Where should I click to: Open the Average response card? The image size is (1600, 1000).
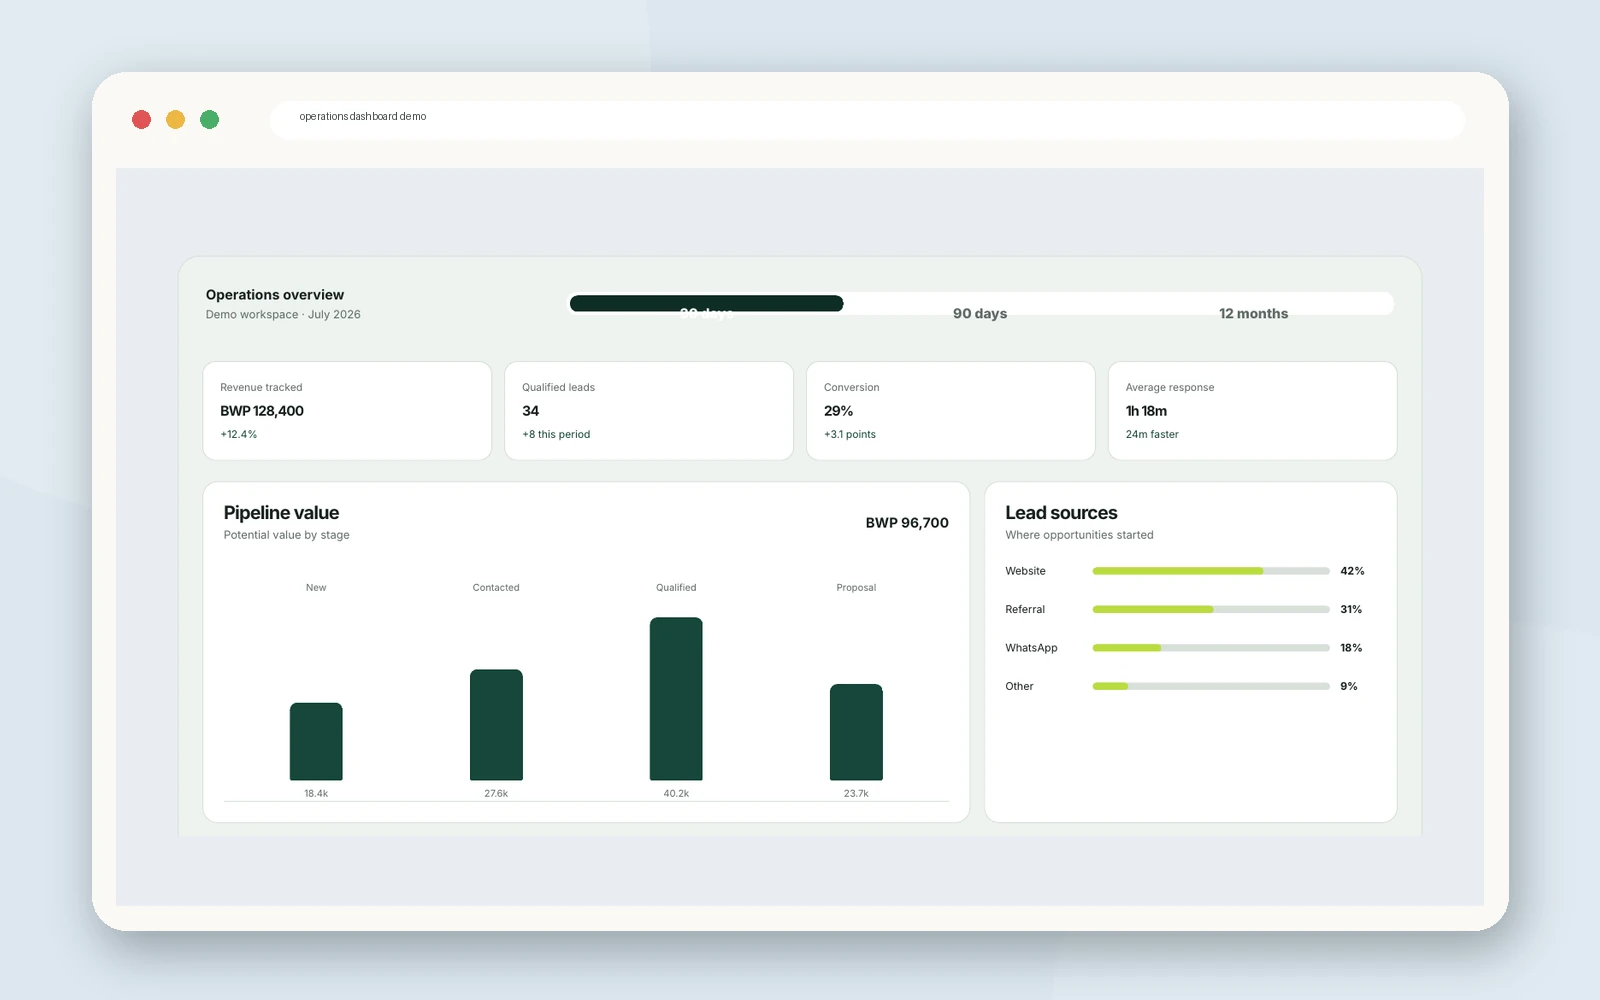(x=1252, y=411)
